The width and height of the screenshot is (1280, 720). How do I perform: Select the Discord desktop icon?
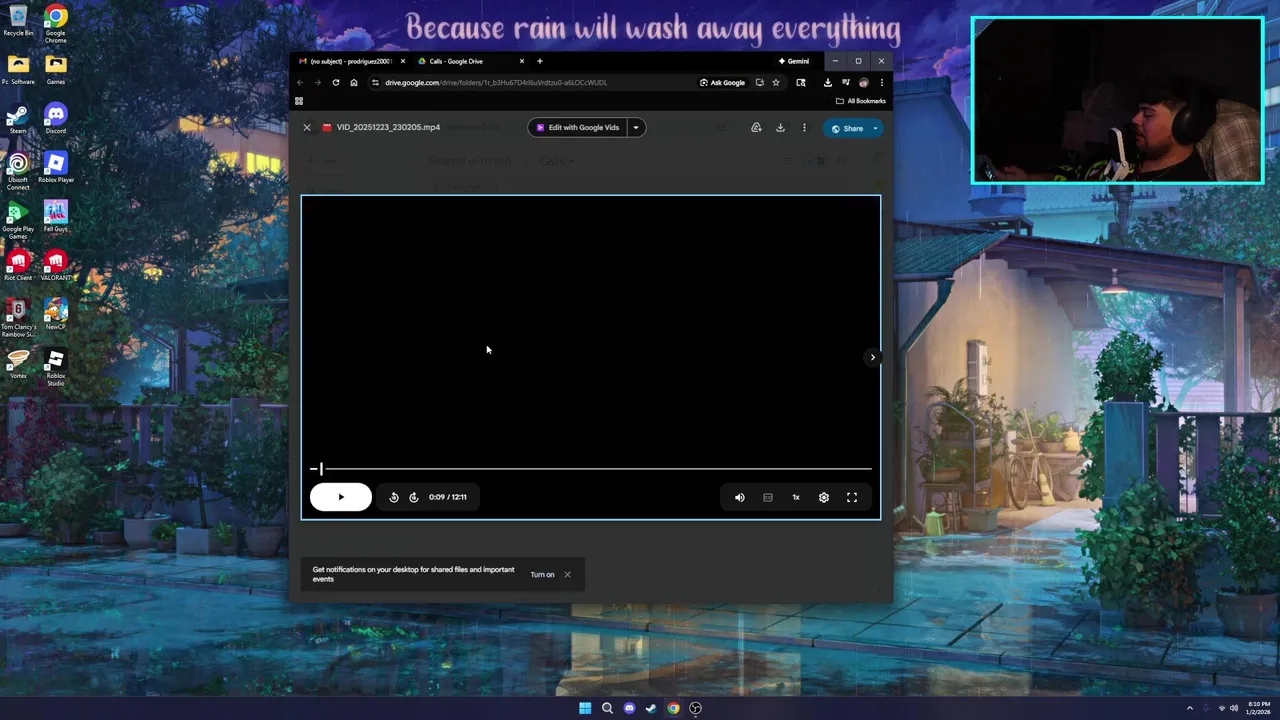click(x=56, y=119)
